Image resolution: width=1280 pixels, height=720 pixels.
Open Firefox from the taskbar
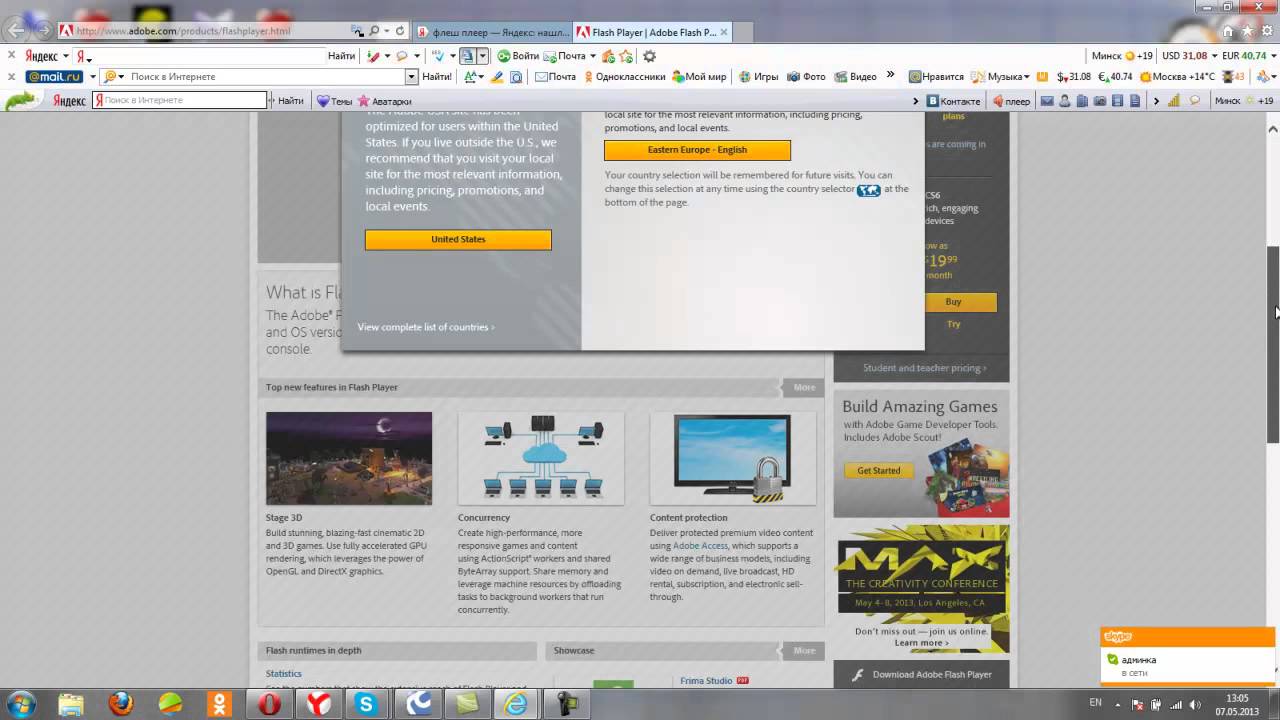(x=121, y=704)
